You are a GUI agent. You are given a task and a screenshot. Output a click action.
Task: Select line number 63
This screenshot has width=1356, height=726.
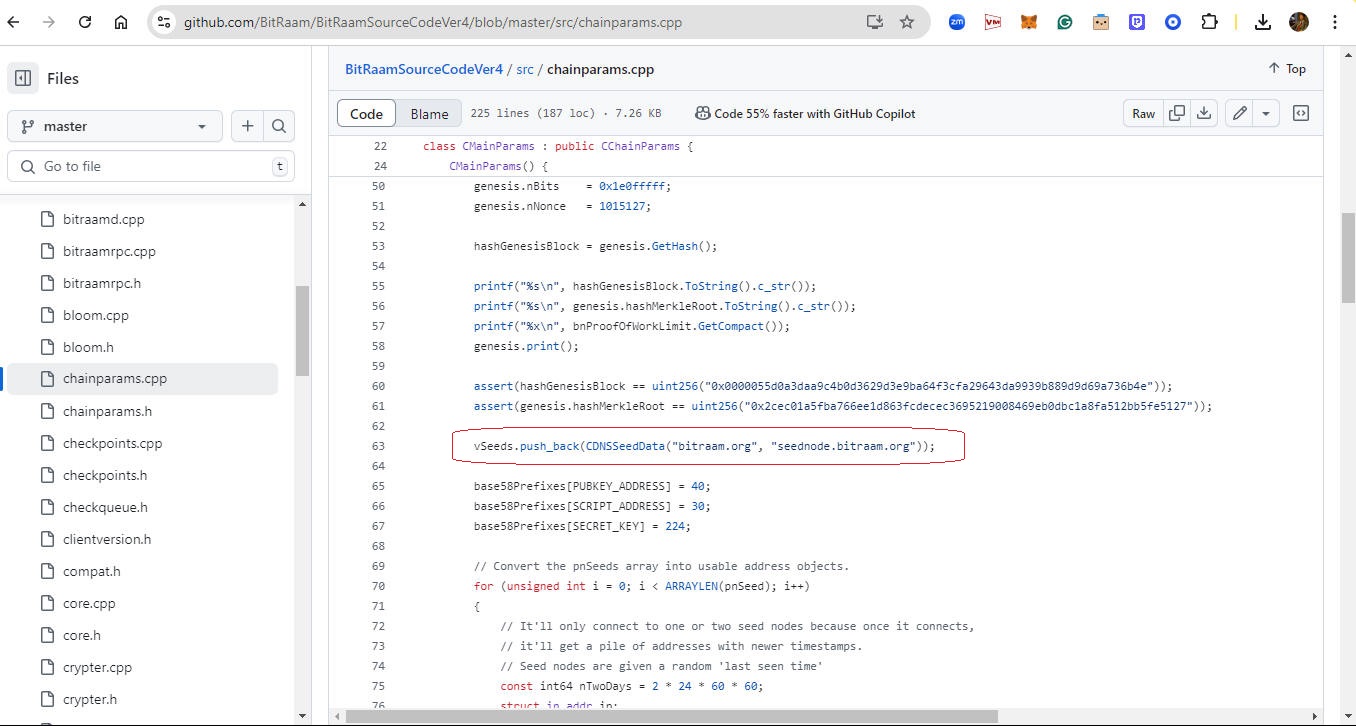[378, 446]
